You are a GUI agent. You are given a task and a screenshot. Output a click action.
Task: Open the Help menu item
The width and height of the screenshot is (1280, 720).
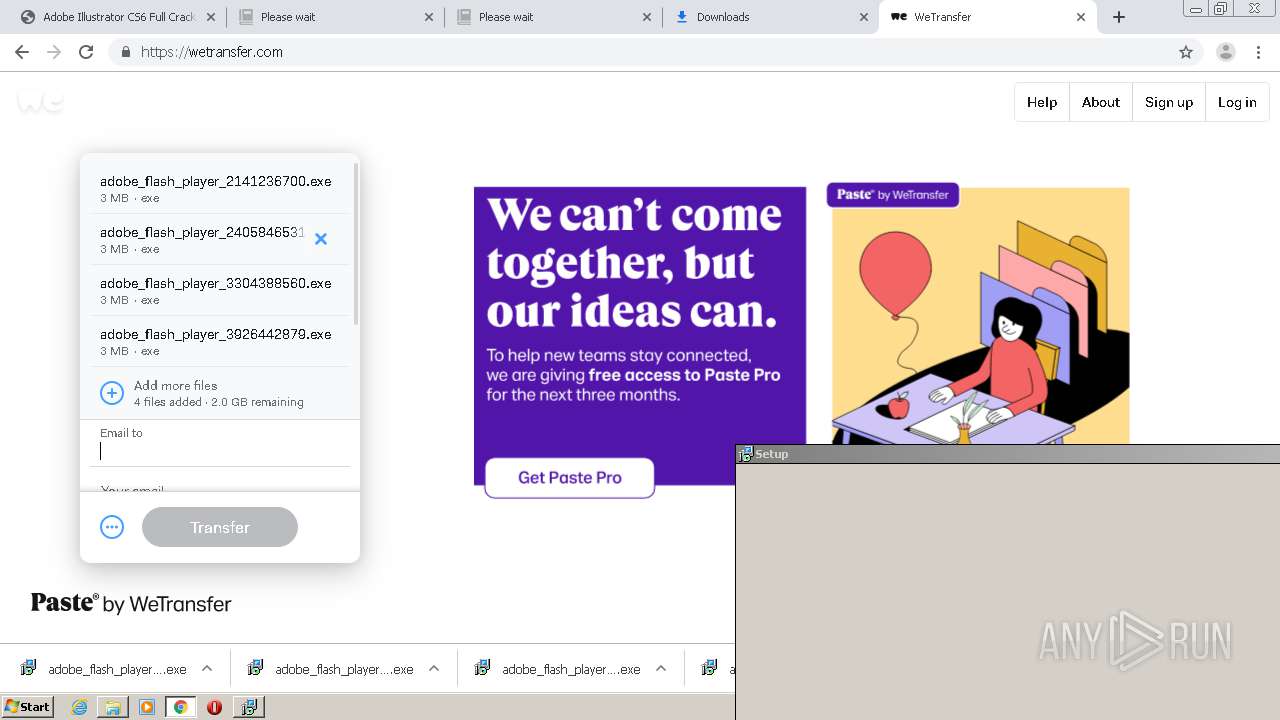tap(1042, 102)
